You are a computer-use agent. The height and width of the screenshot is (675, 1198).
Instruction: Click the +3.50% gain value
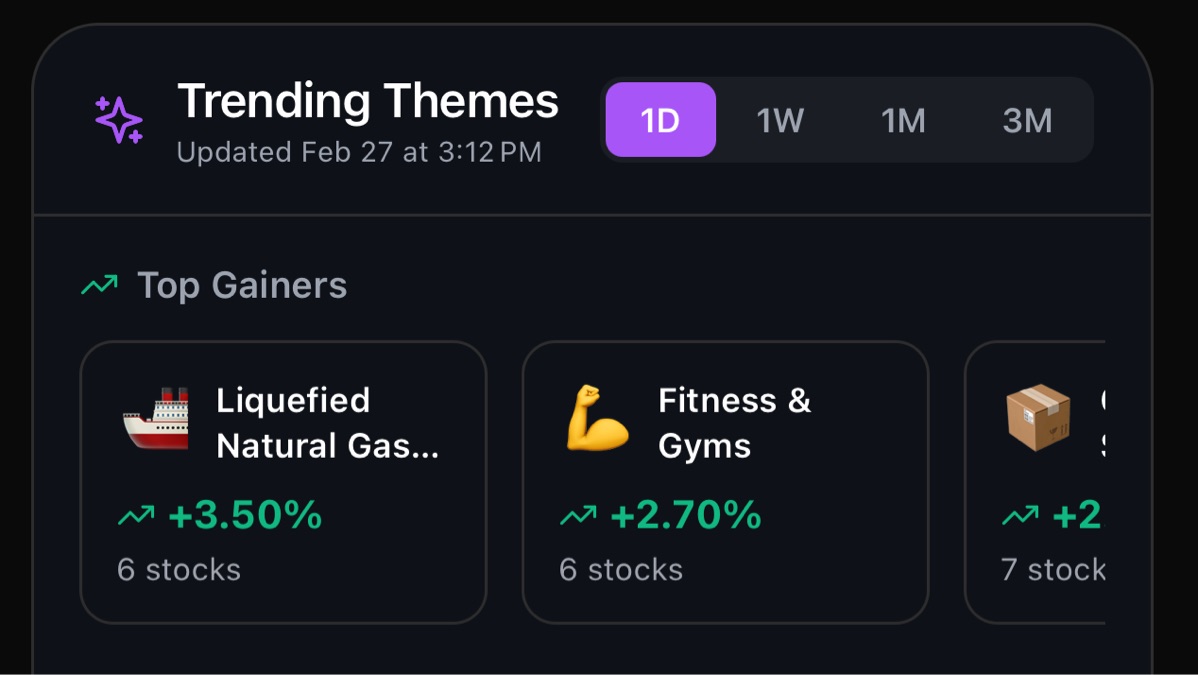pyautogui.click(x=245, y=515)
